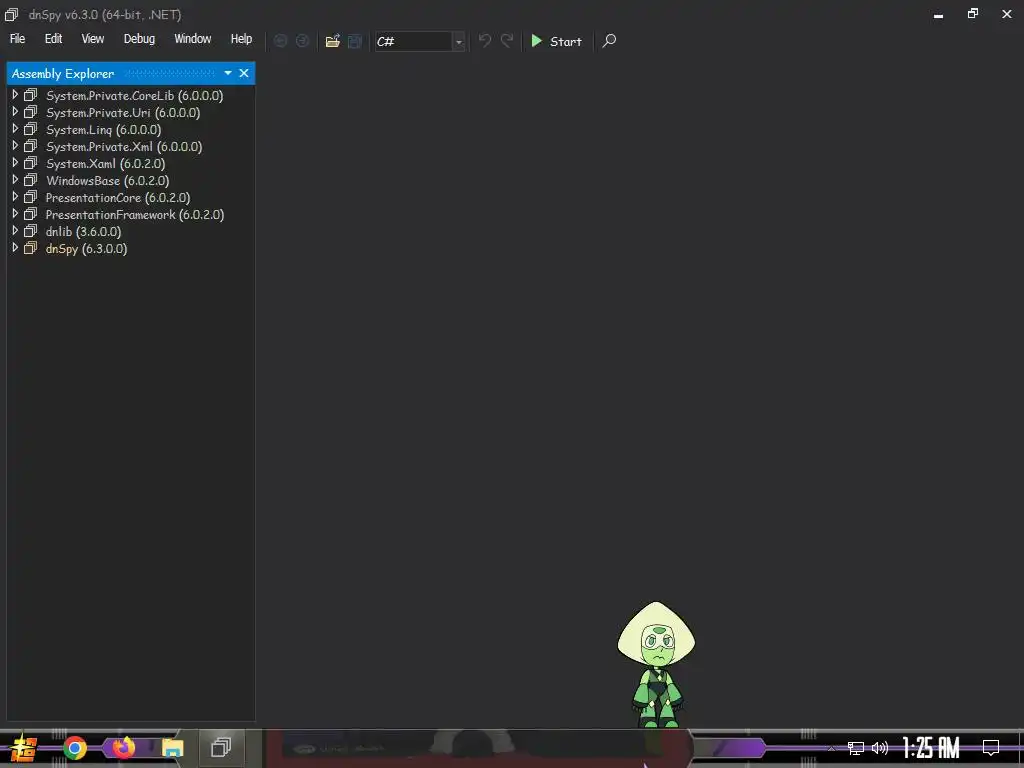Select System.Private.Uri (6.0.0.0) text
The height and width of the screenshot is (768, 1024).
(123, 112)
